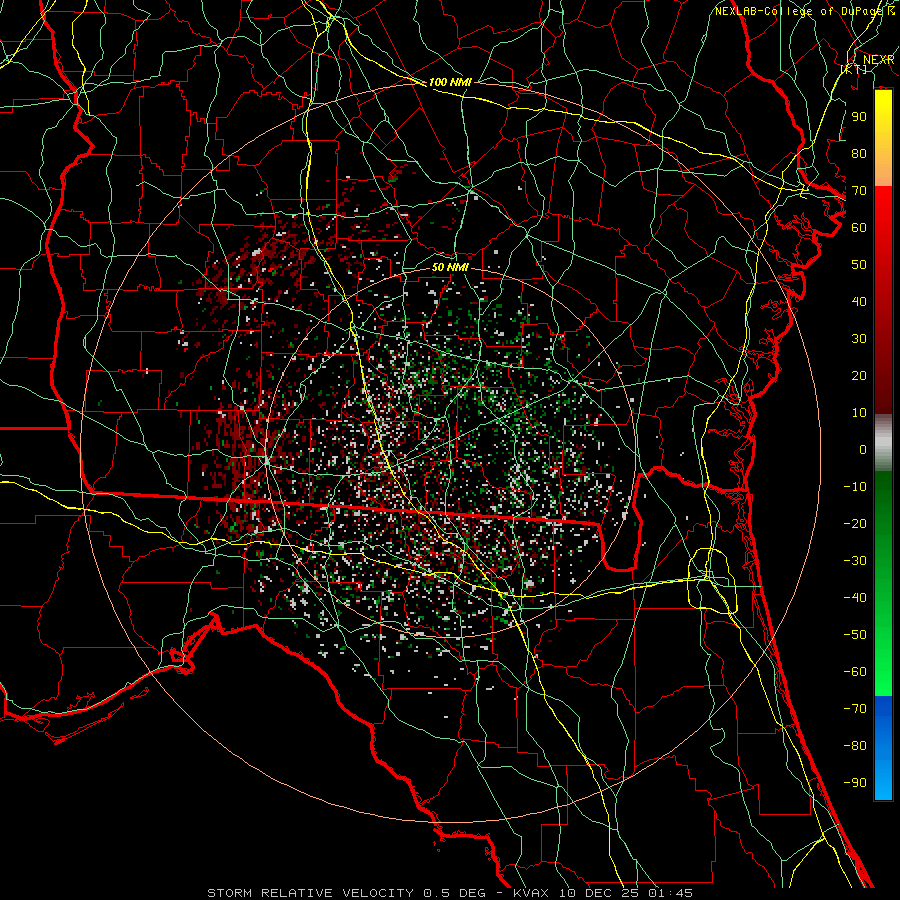Pick the gray zero-velocity segment of color bar
The width and height of the screenshot is (900, 900).
pyautogui.click(x=883, y=443)
